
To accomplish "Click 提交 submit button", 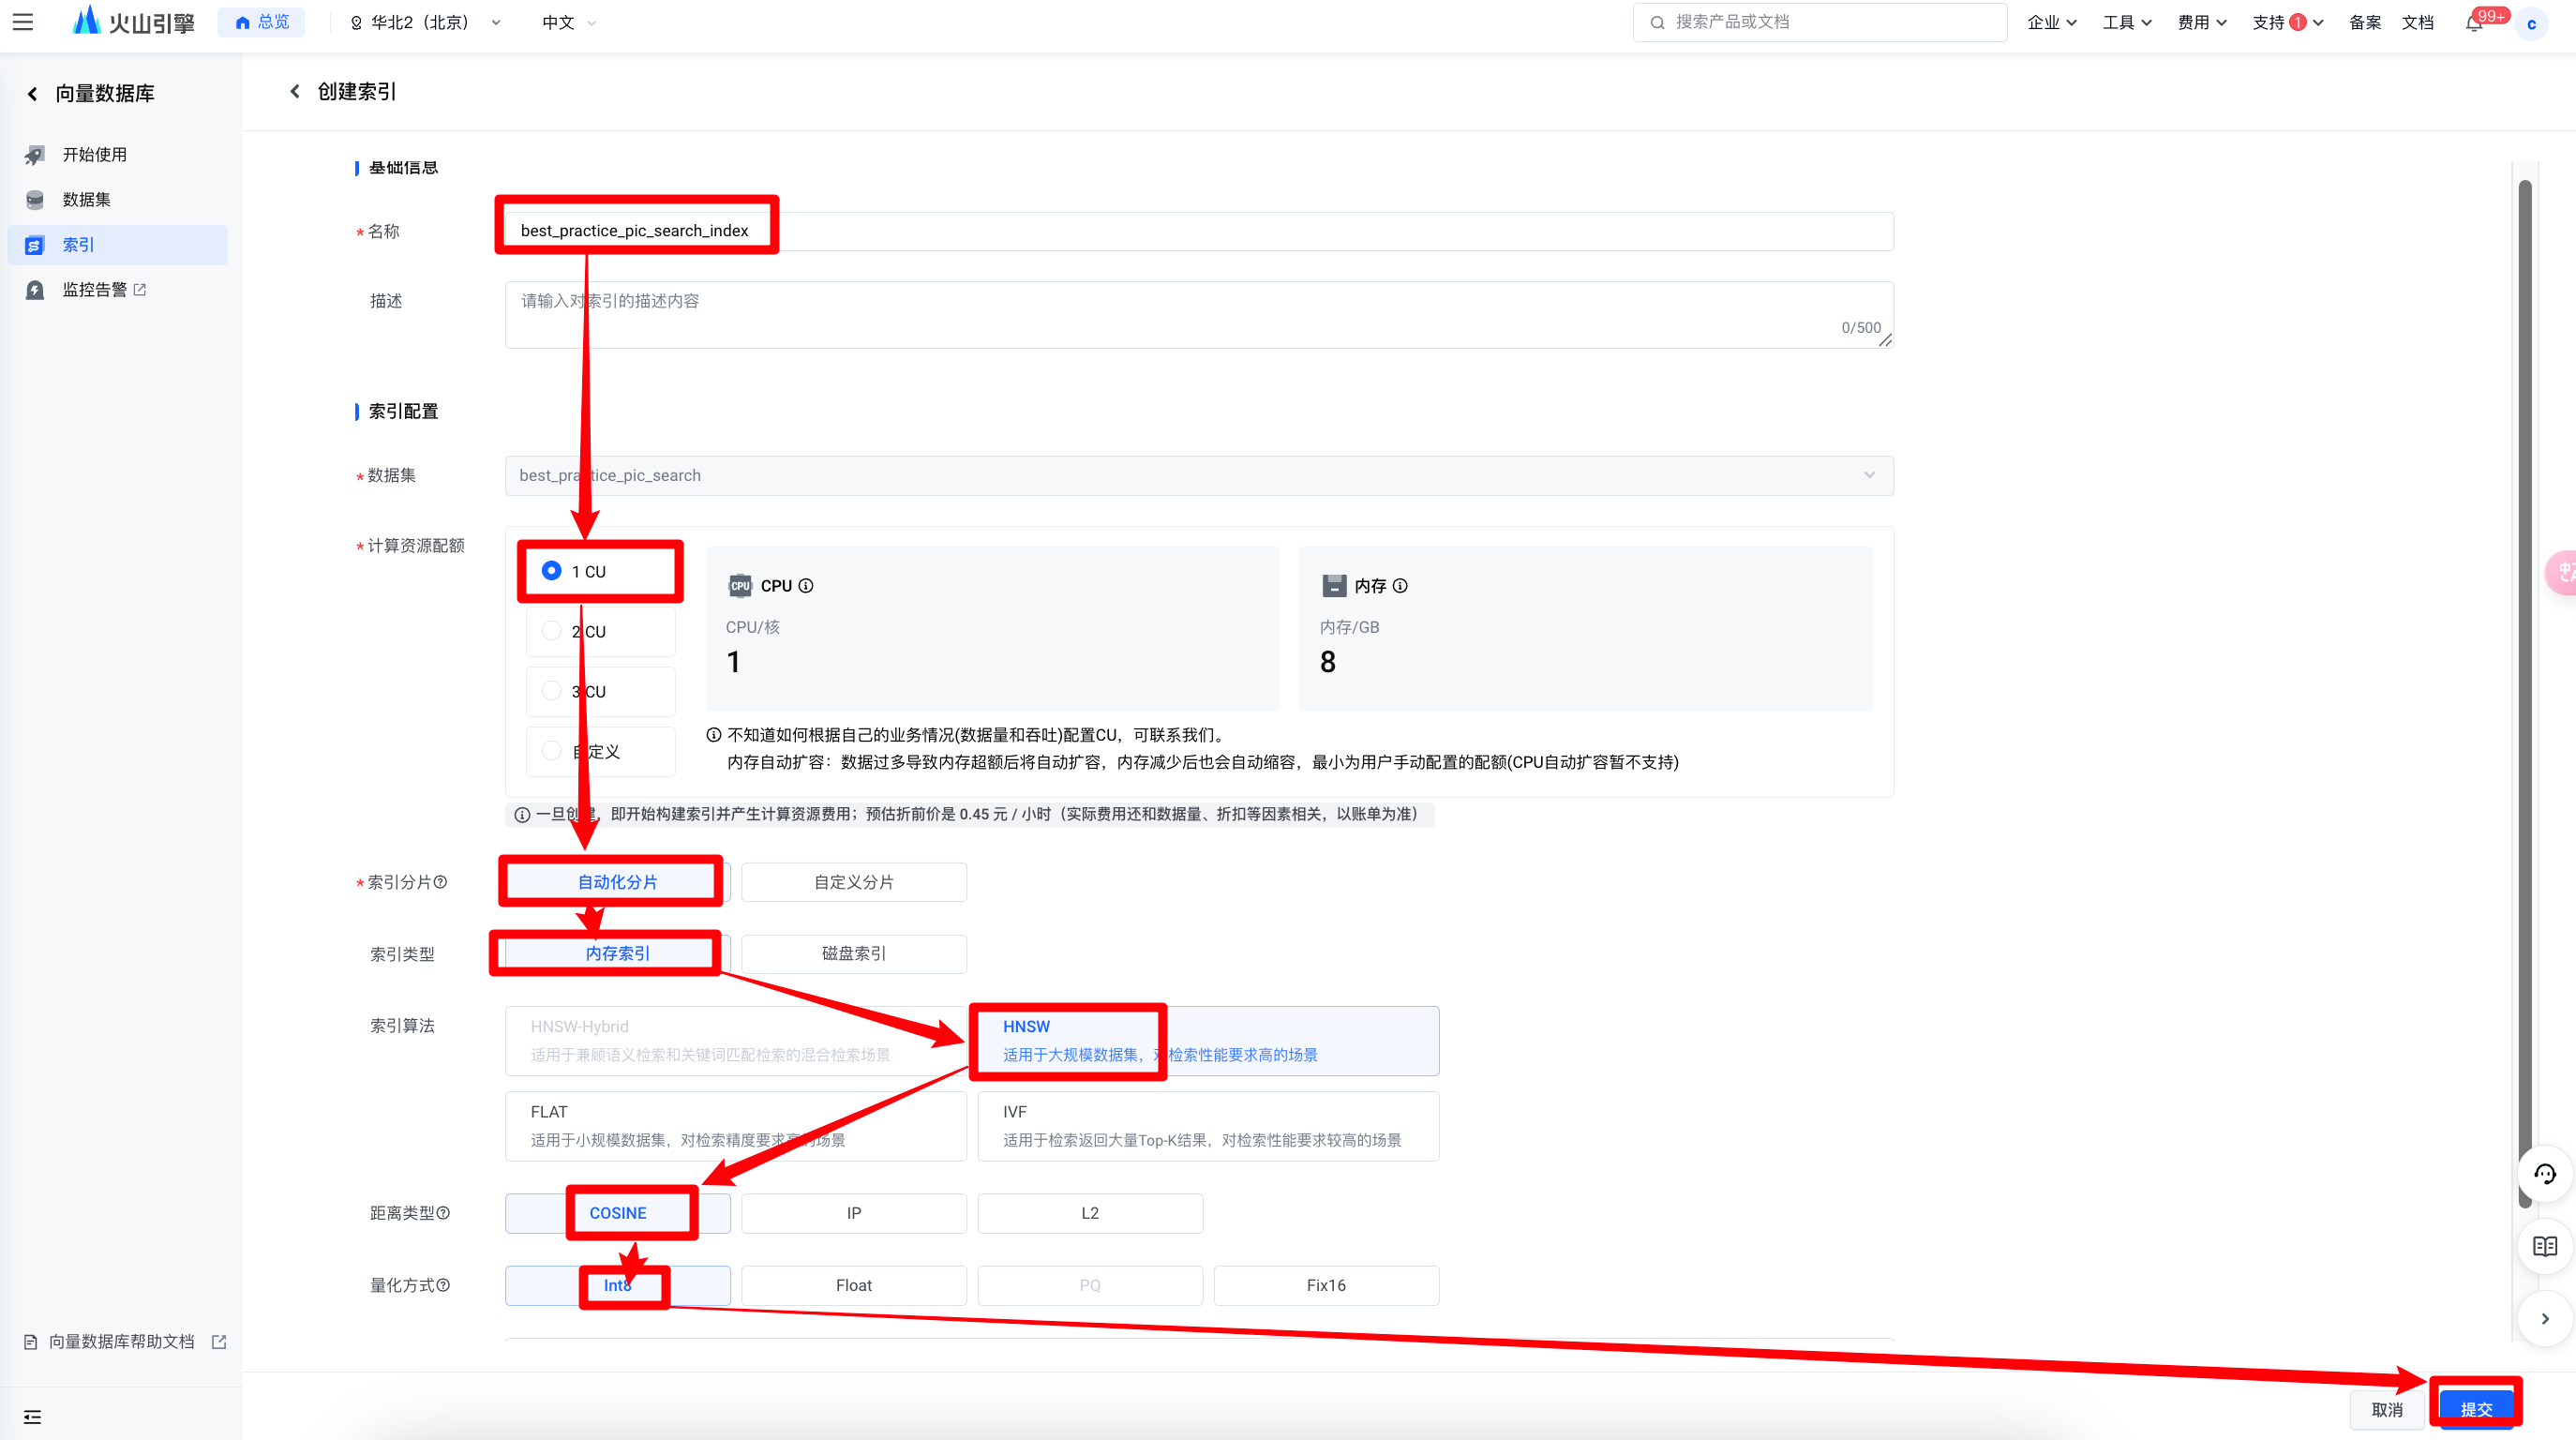I will (2476, 1408).
